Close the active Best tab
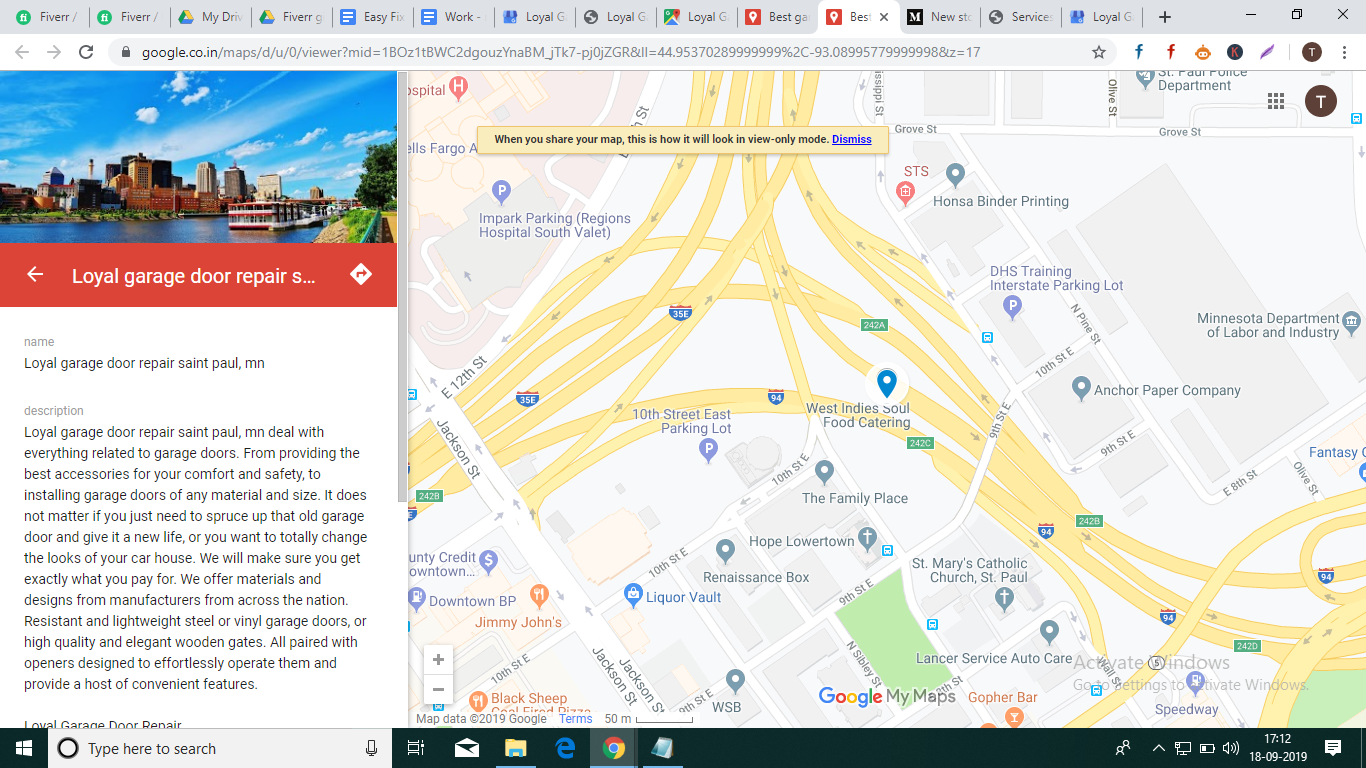This screenshot has width=1366, height=768. 883,17
